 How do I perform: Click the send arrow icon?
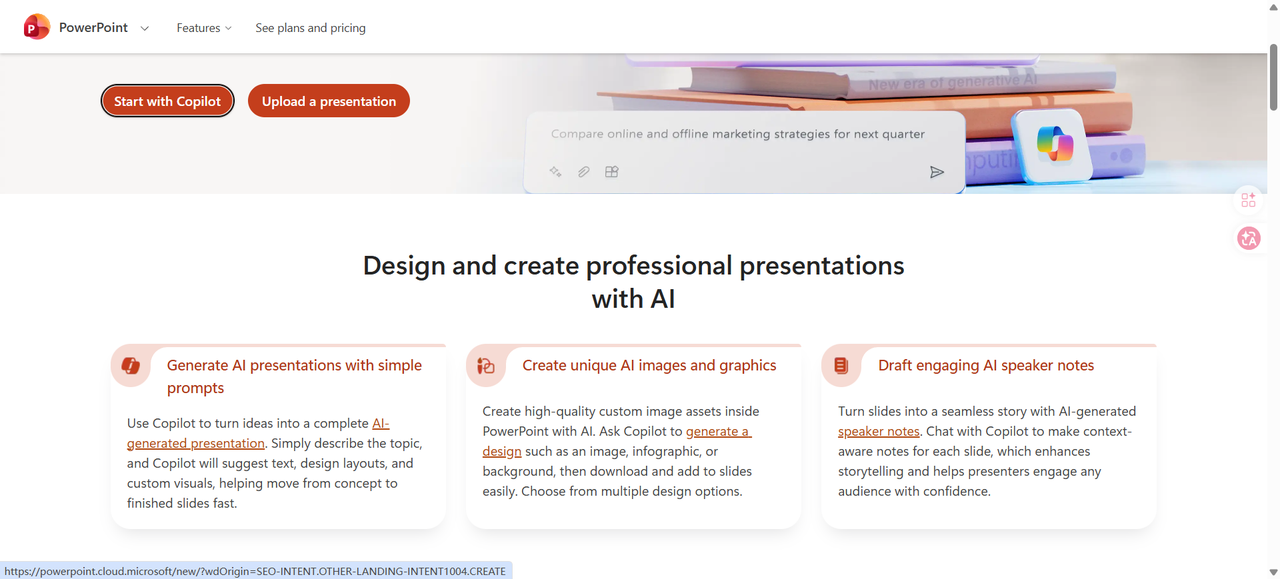937,172
